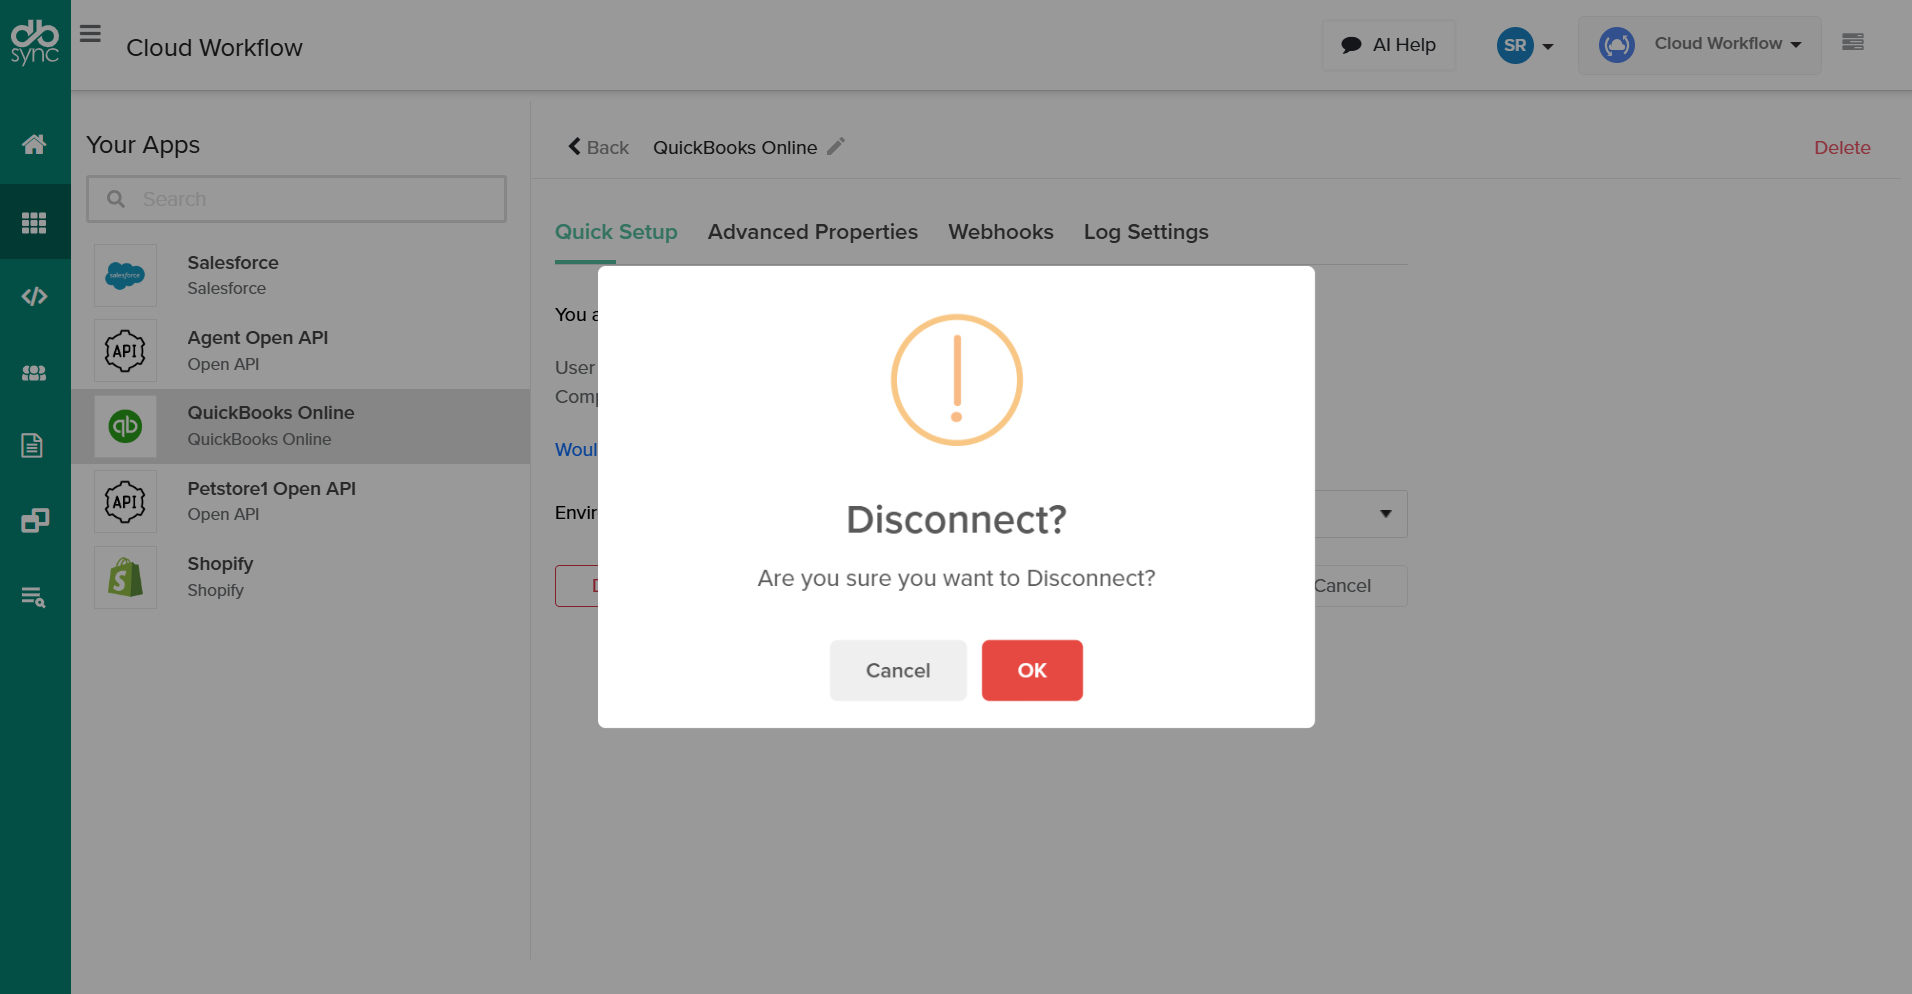Viewport: 1912px width, 994px height.
Task: Open the log search icon in sidebar
Action: 34,597
